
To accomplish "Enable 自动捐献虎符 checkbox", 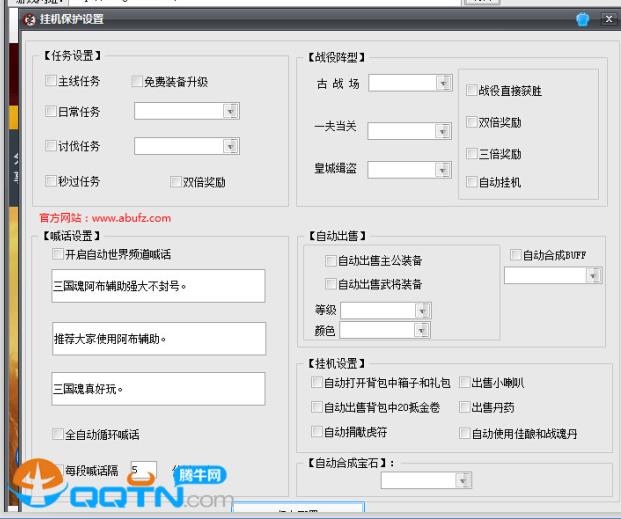I will (317, 433).
